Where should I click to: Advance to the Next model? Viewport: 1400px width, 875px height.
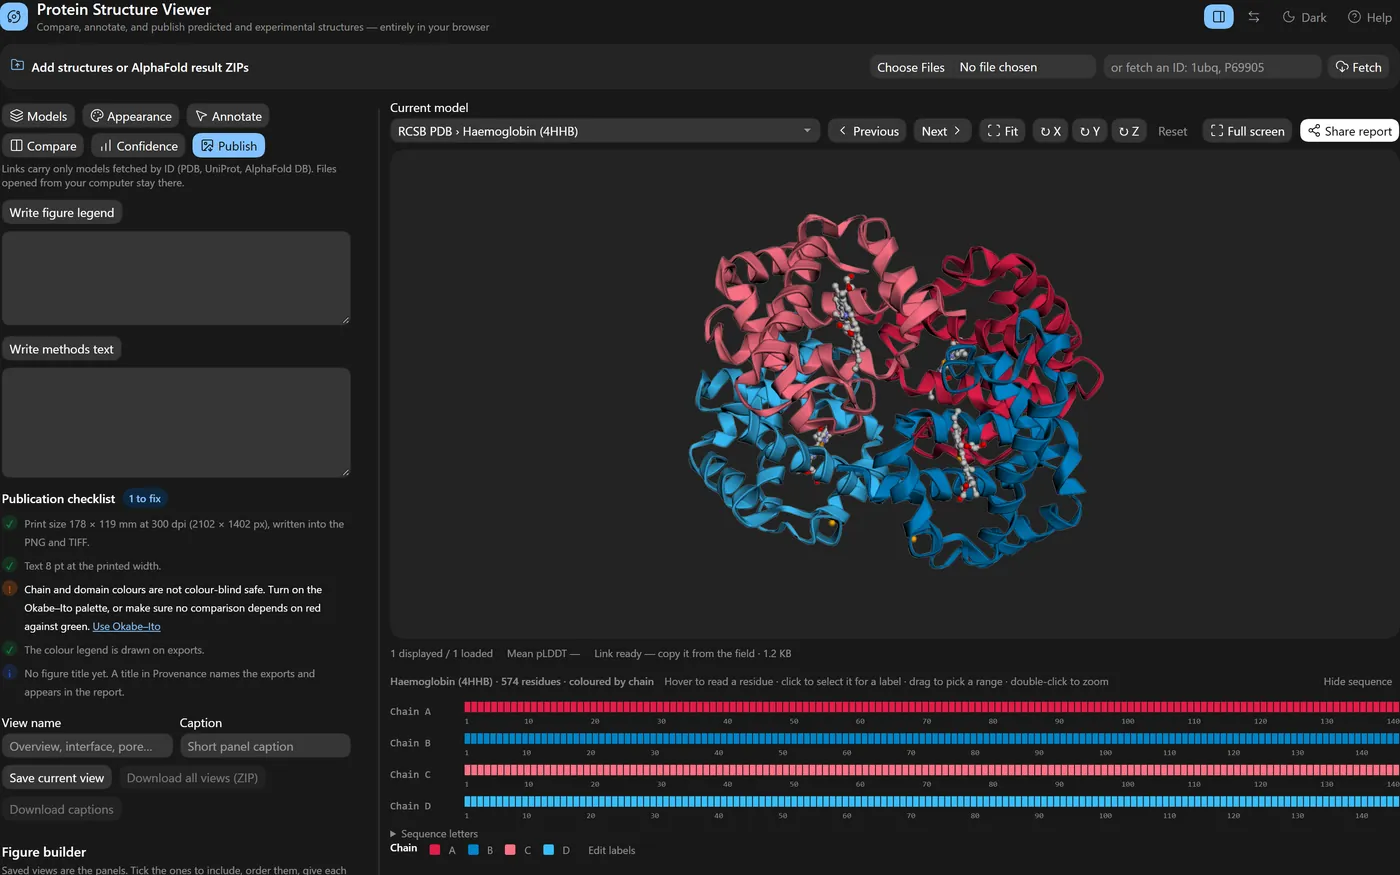click(x=942, y=131)
